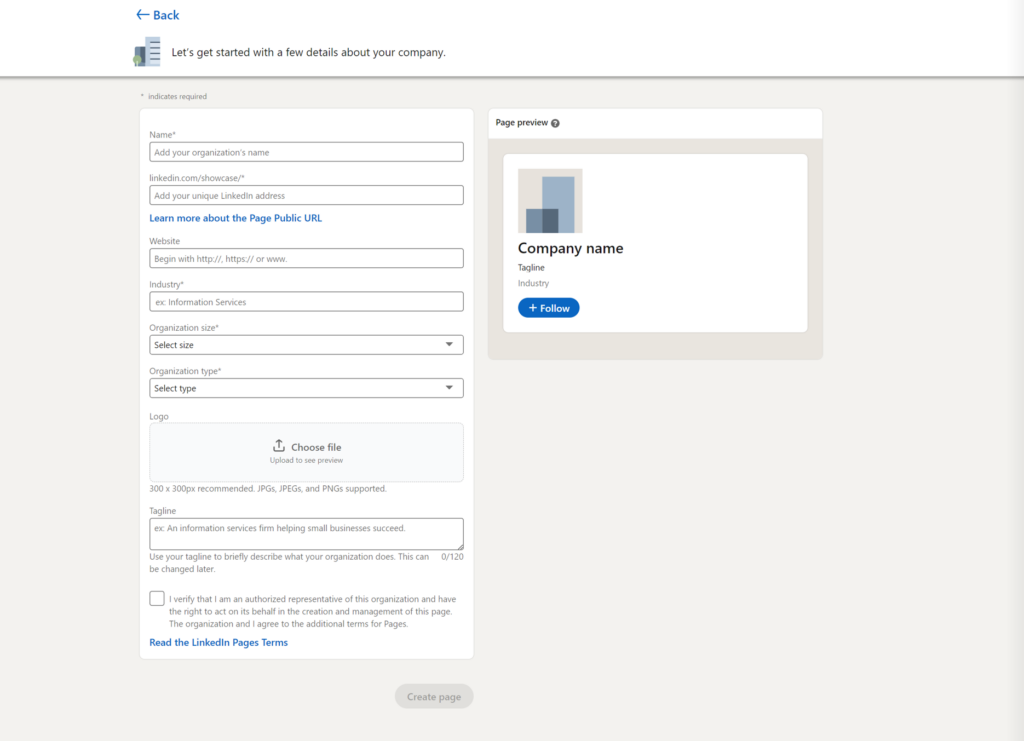Image resolution: width=1024 pixels, height=741 pixels.
Task: Click the Industry input field
Action: point(306,301)
